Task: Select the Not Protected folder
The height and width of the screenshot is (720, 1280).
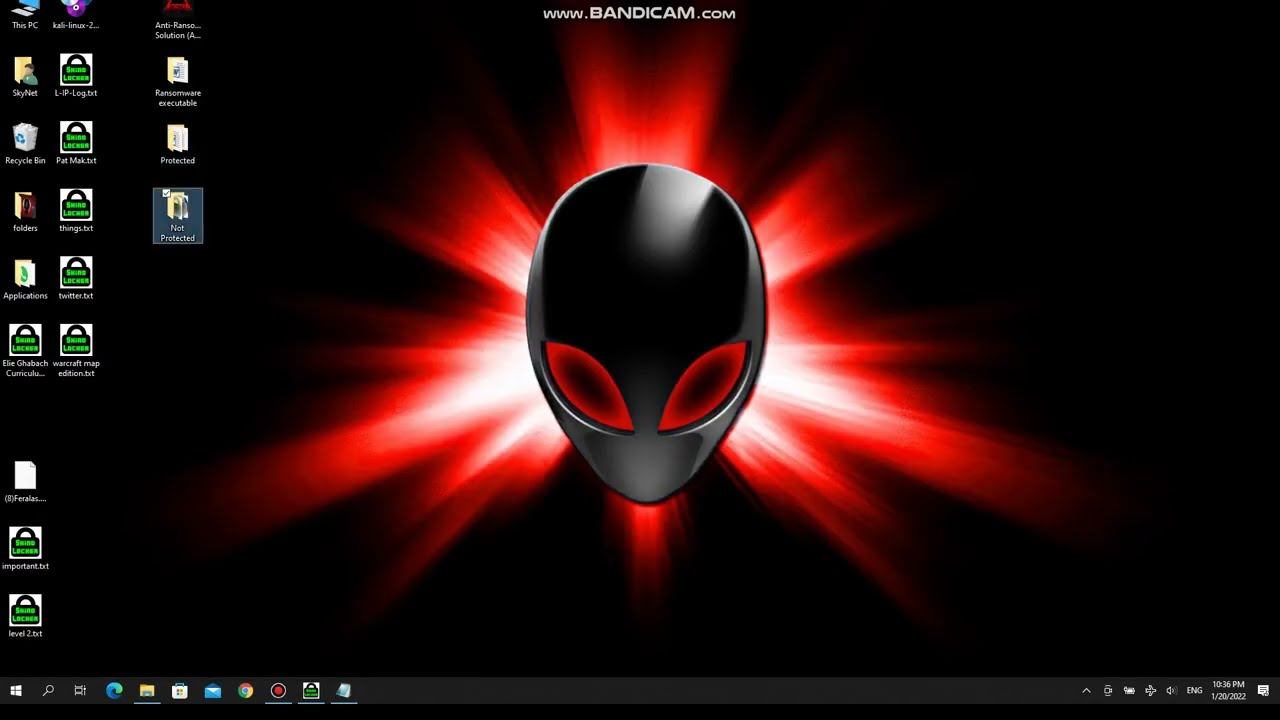Action: 177,216
